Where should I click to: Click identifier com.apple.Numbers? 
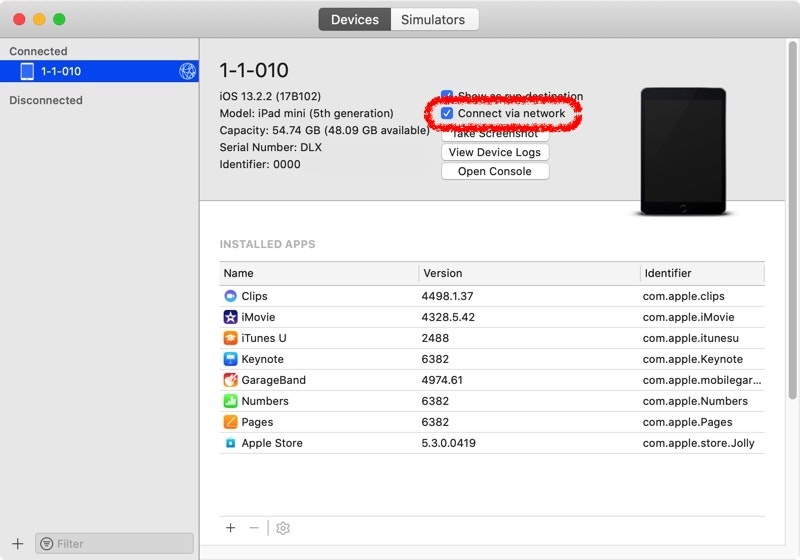coord(695,401)
